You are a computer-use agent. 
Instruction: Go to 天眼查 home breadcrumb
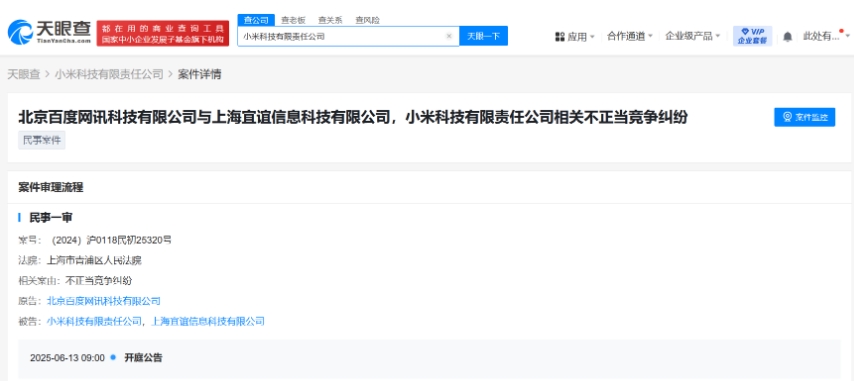pyautogui.click(x=23, y=75)
